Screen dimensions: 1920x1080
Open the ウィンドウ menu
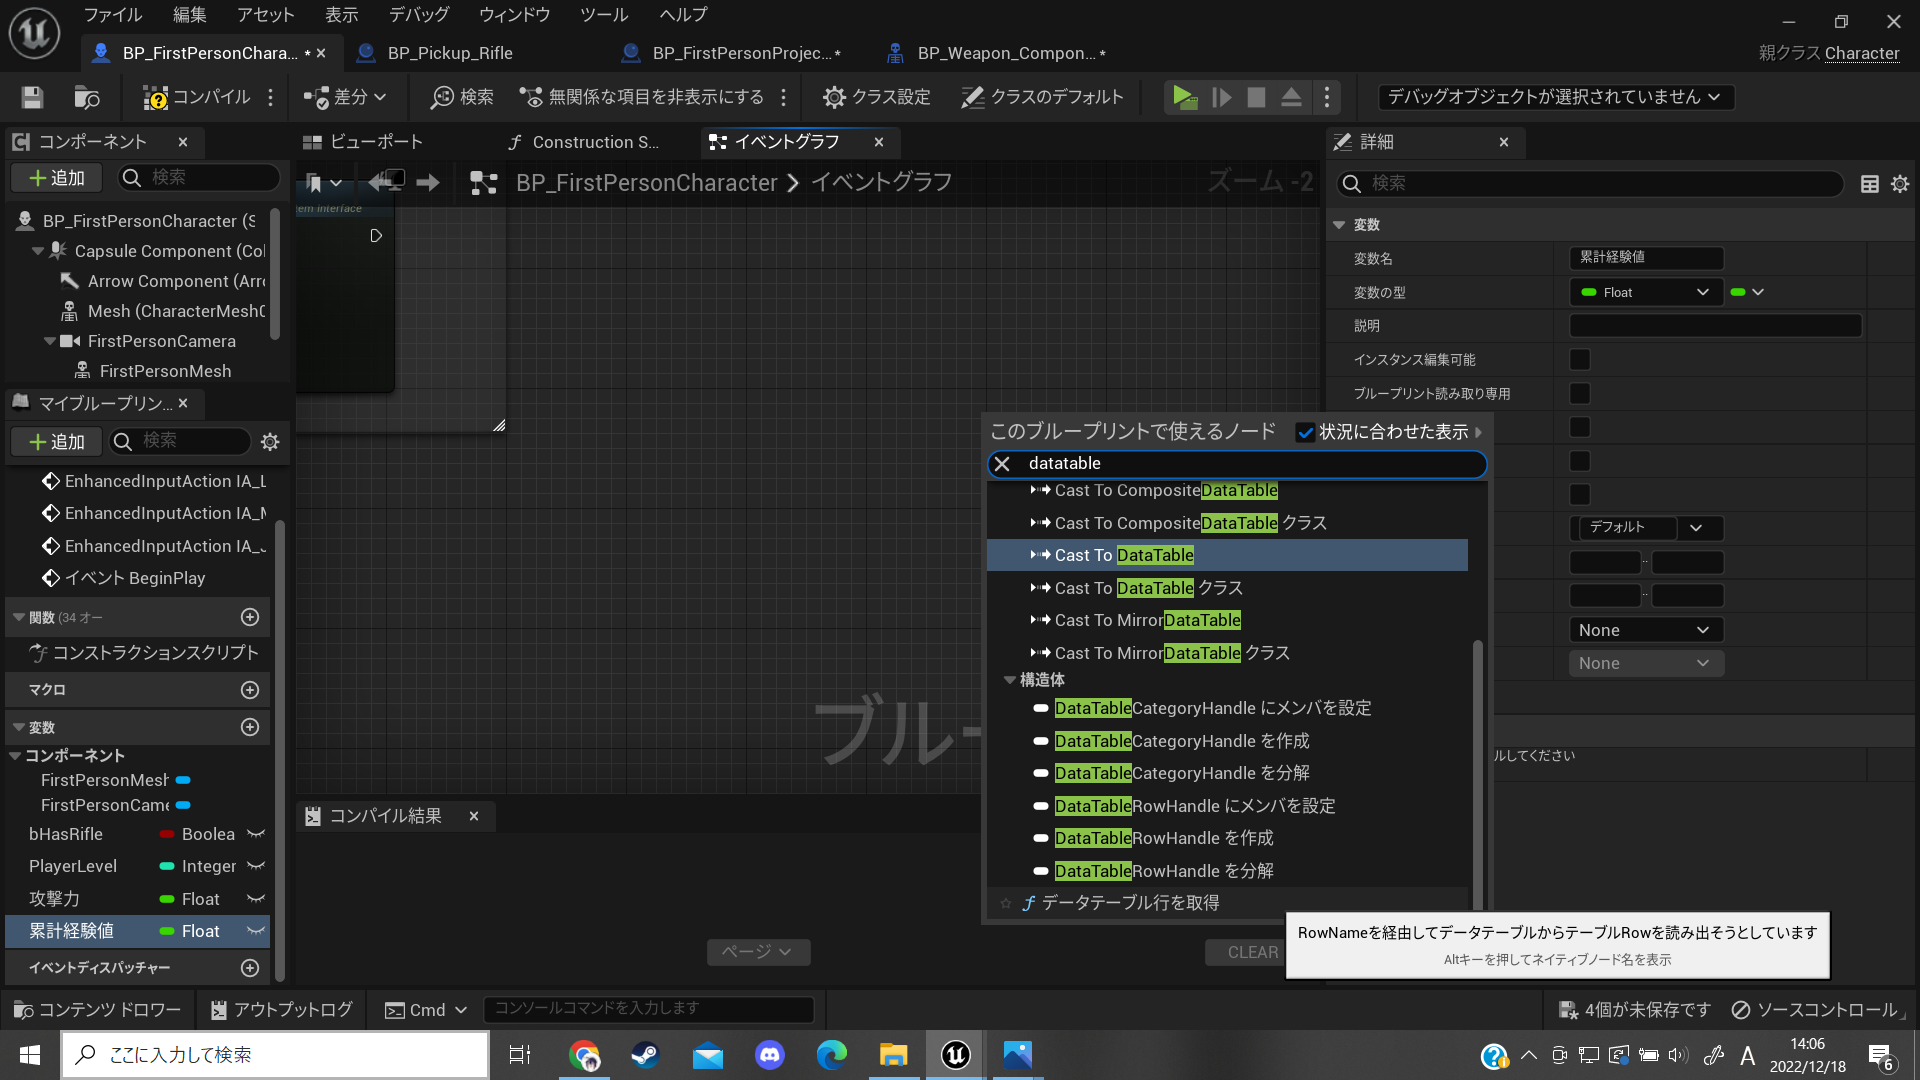[x=514, y=14]
